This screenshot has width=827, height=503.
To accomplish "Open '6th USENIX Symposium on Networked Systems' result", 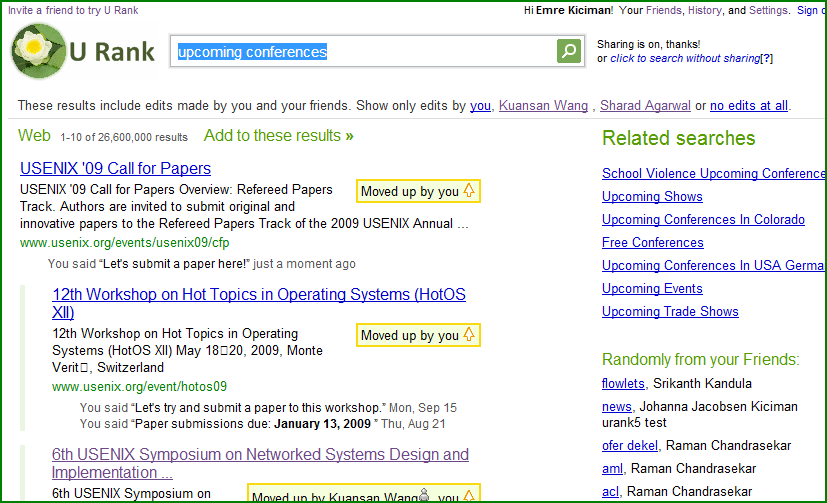I will pos(260,463).
